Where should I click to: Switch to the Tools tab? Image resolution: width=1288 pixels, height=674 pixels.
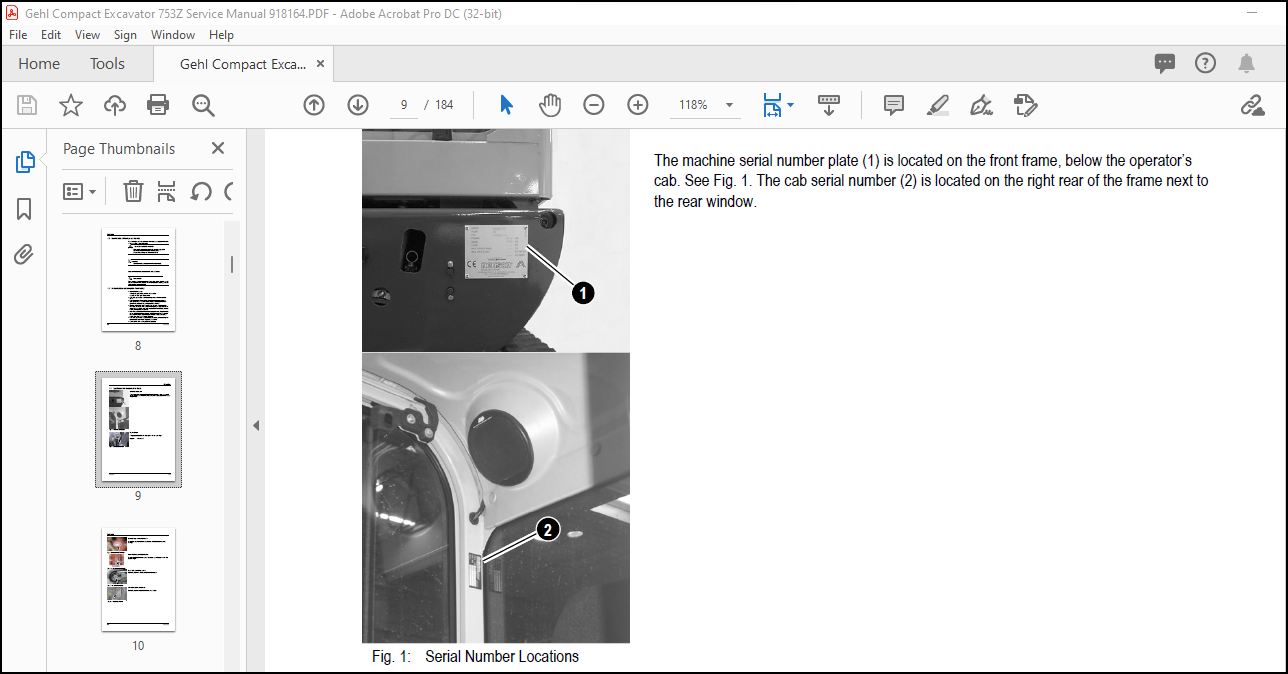pyautogui.click(x=107, y=64)
